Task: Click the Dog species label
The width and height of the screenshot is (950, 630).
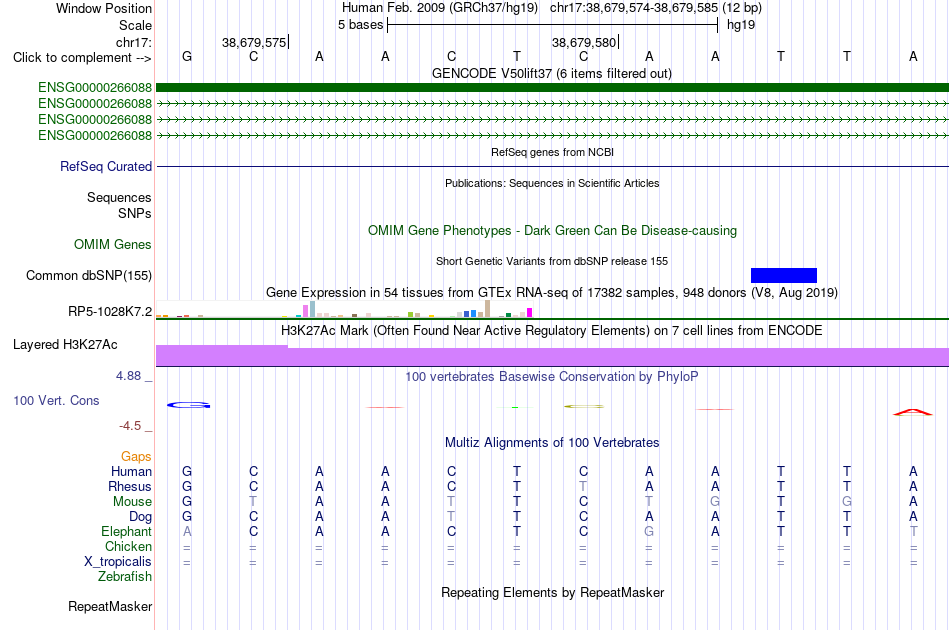Action: [x=140, y=517]
